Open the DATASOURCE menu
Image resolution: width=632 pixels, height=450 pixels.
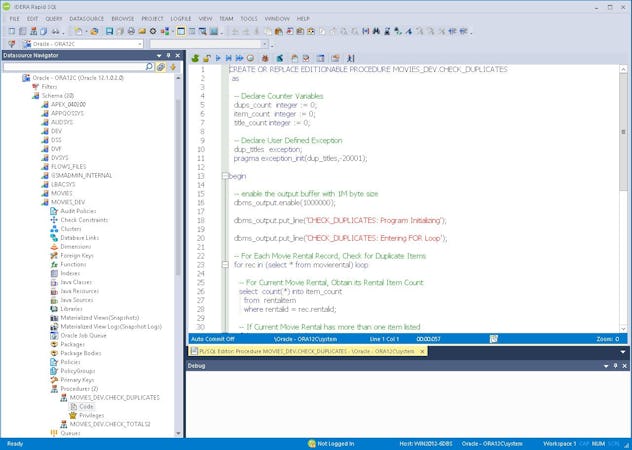(x=87, y=19)
